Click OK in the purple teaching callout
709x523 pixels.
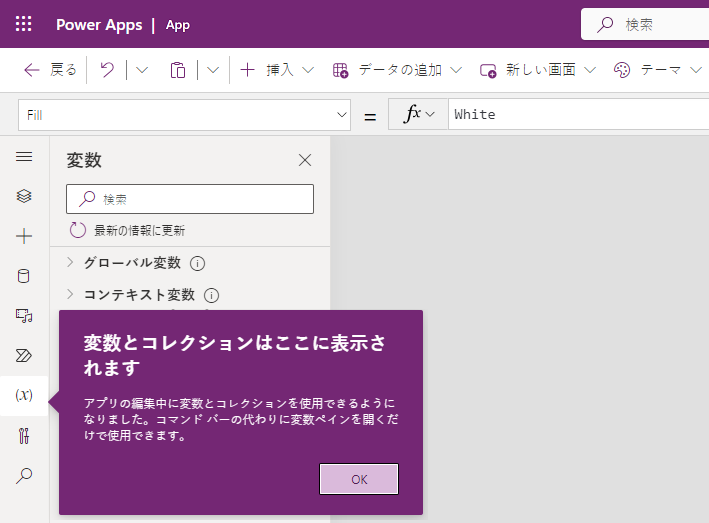click(359, 479)
